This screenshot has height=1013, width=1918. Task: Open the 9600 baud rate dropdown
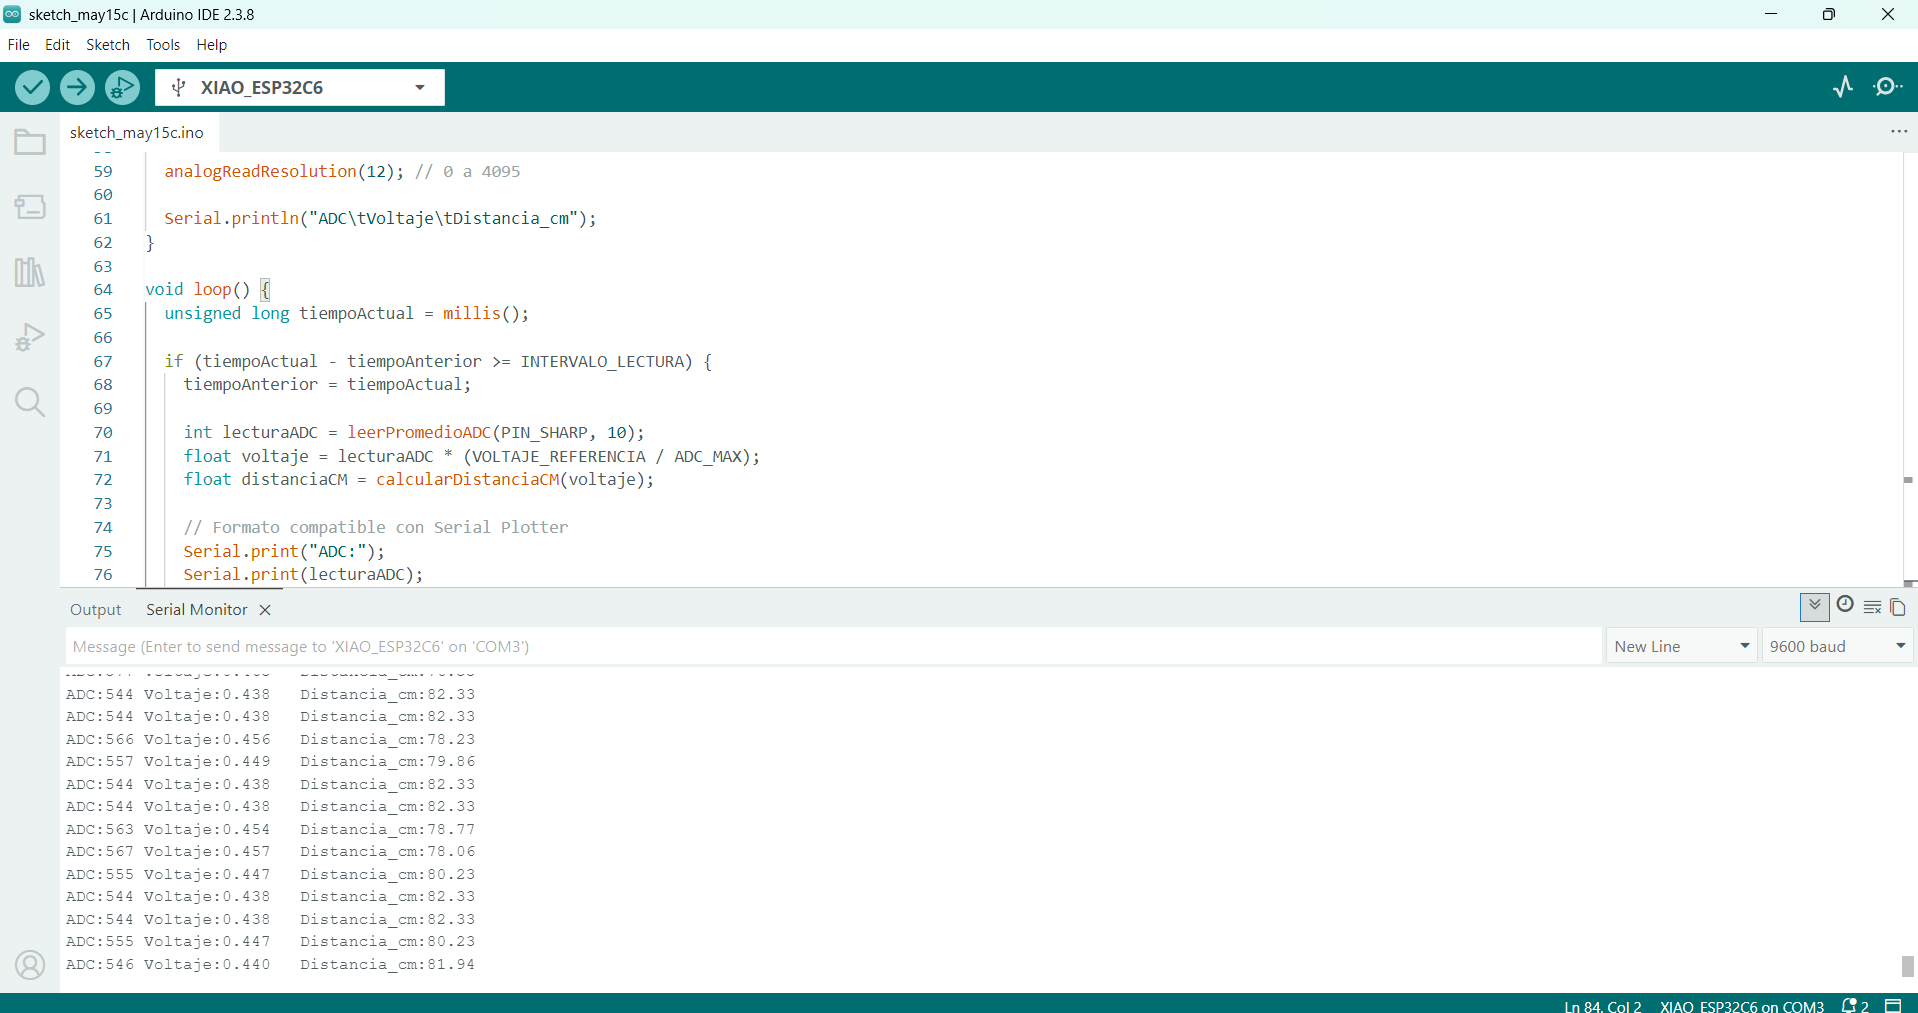coord(1837,646)
